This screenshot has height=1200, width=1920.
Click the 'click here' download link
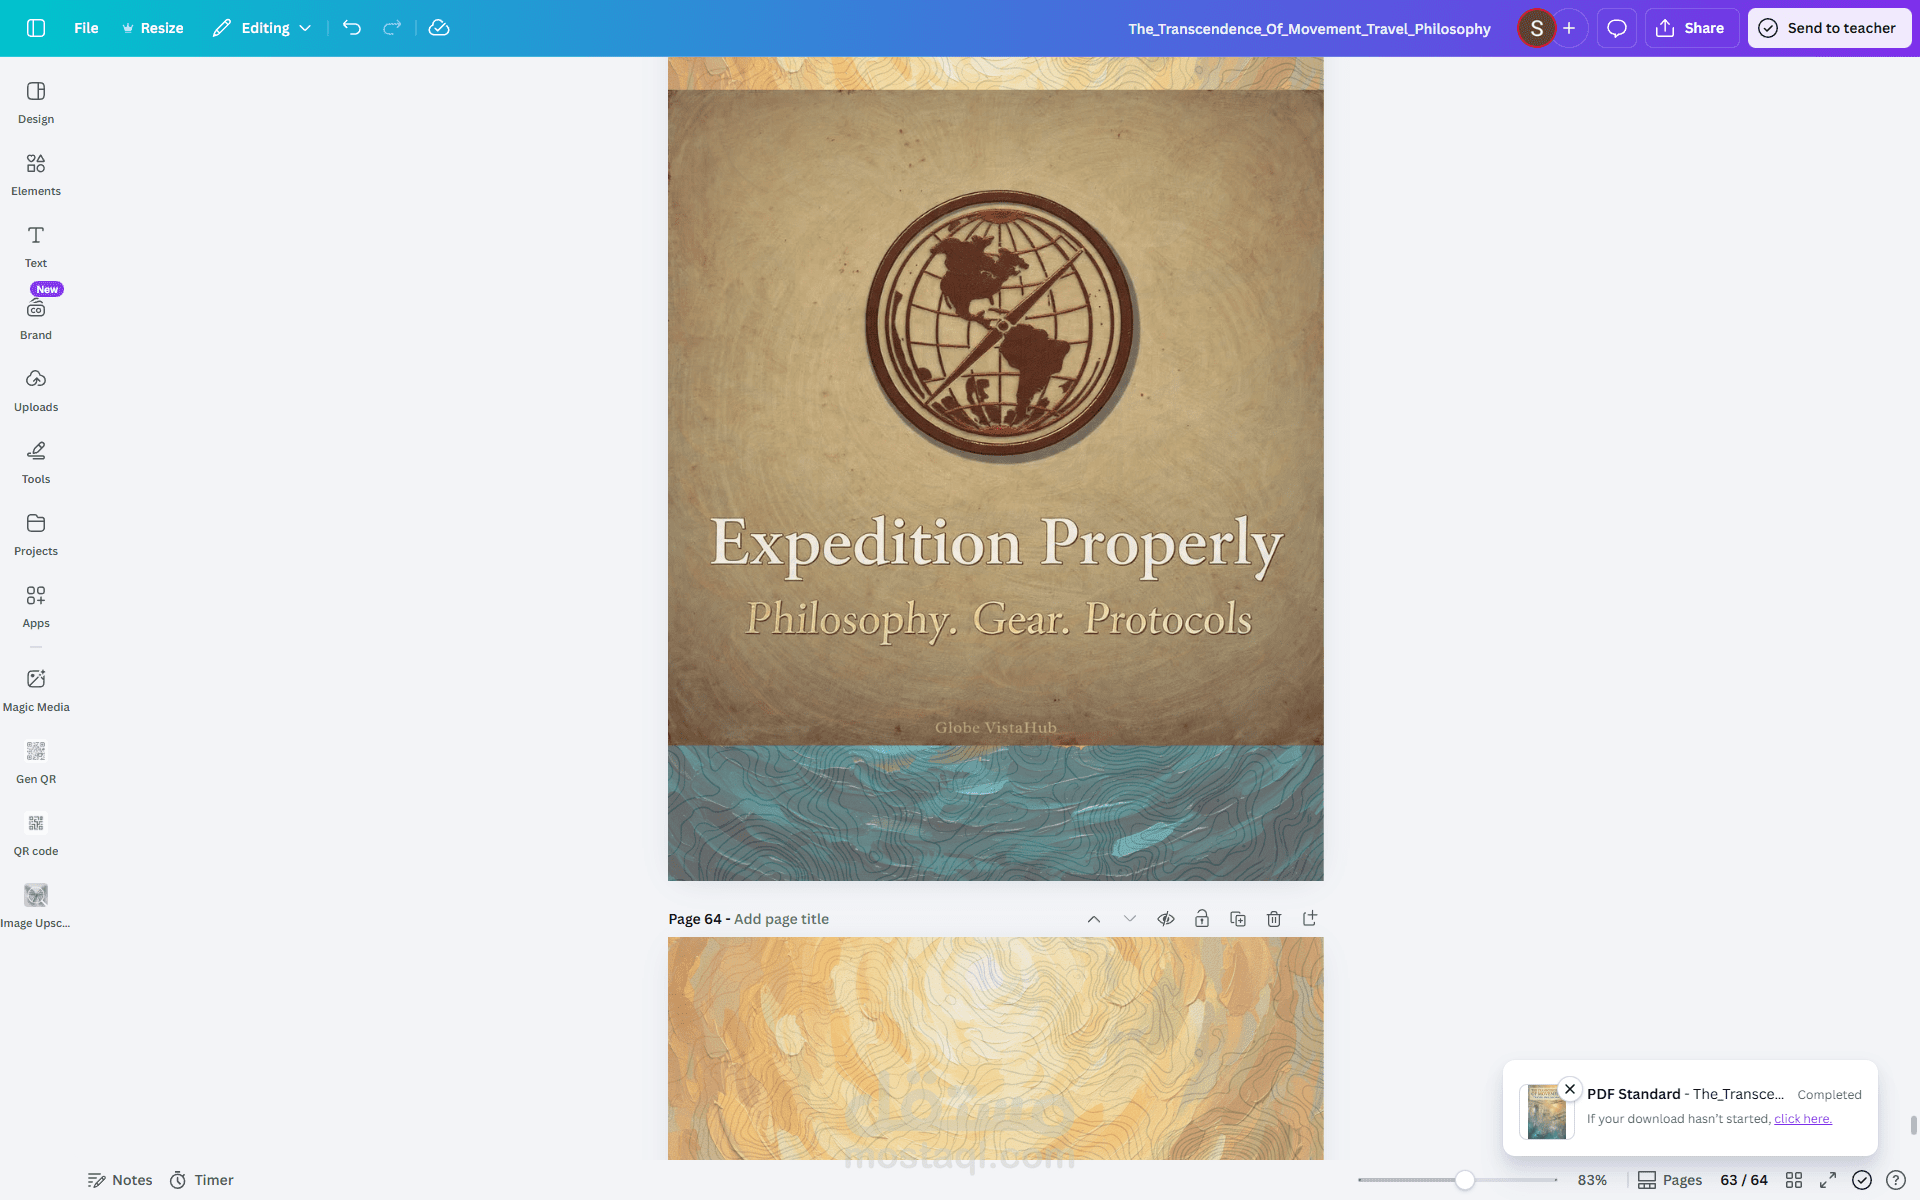[1802, 1119]
